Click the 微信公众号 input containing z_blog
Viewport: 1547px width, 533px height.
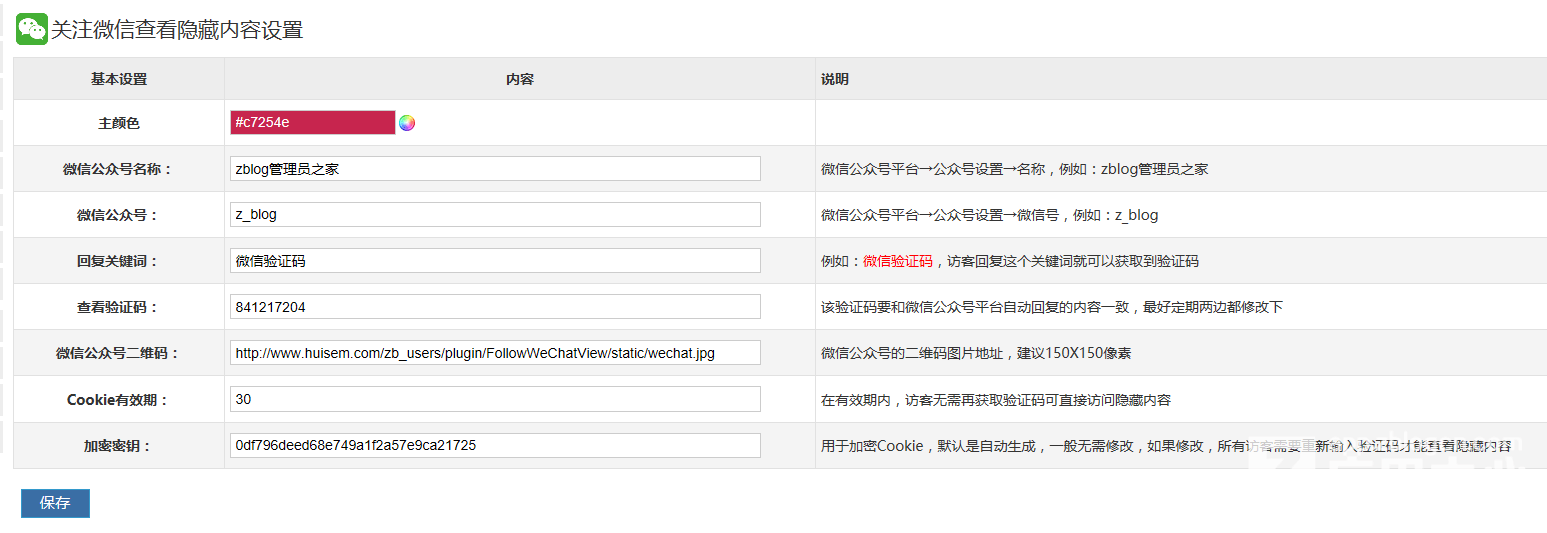pos(495,215)
